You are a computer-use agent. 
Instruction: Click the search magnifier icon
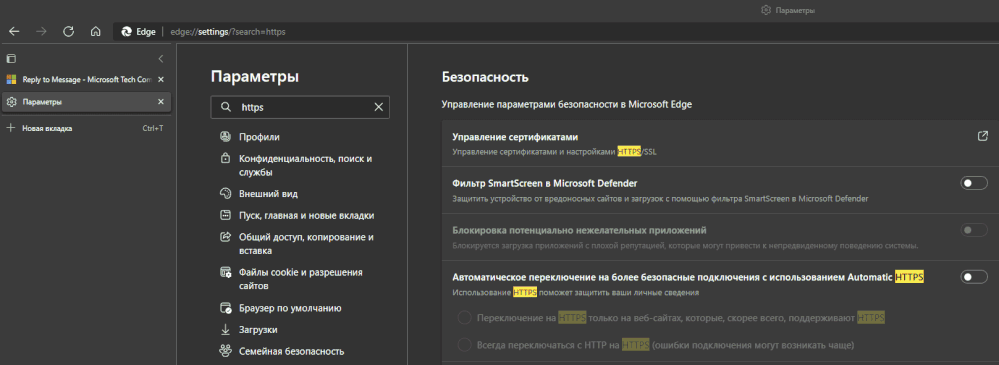225,108
